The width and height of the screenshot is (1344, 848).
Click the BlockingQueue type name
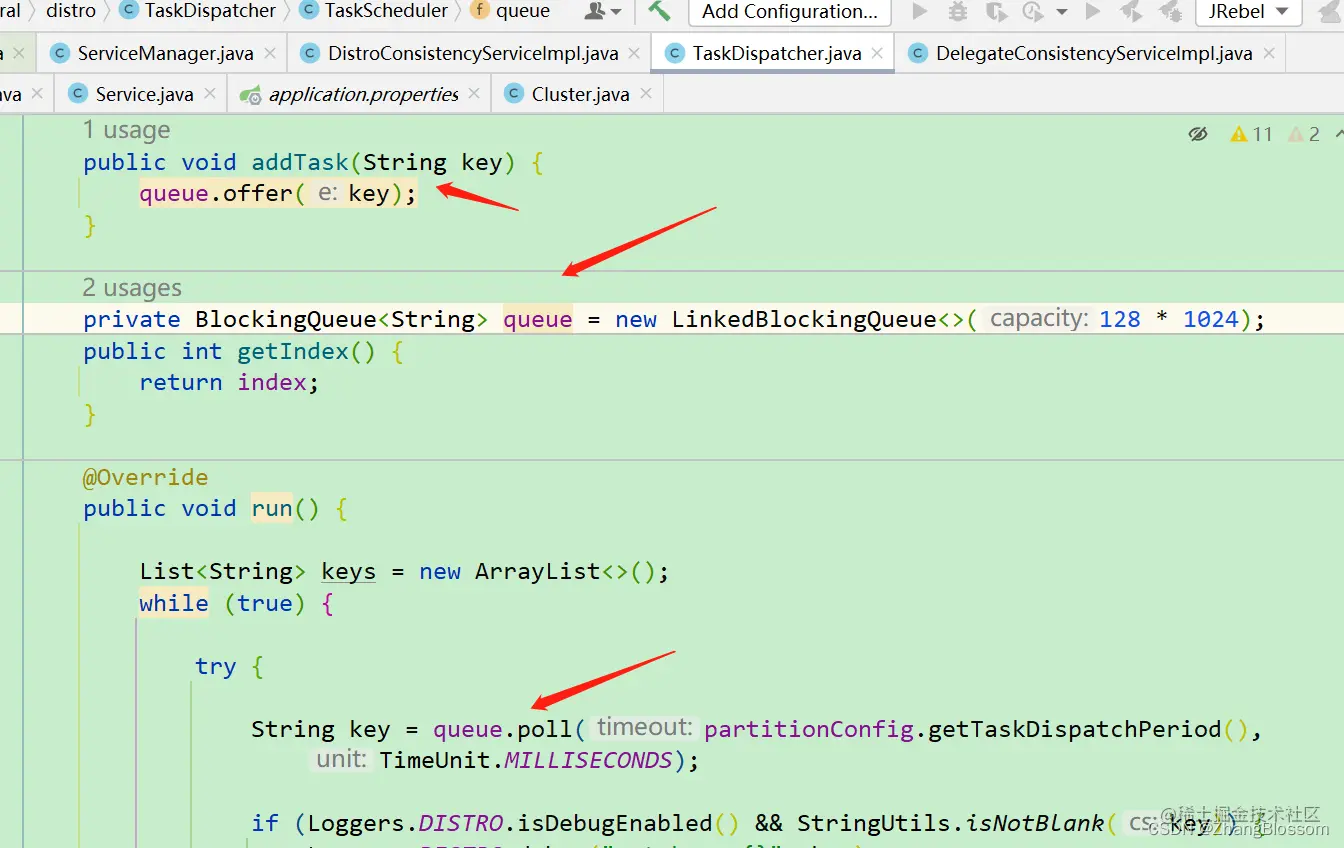(x=286, y=319)
